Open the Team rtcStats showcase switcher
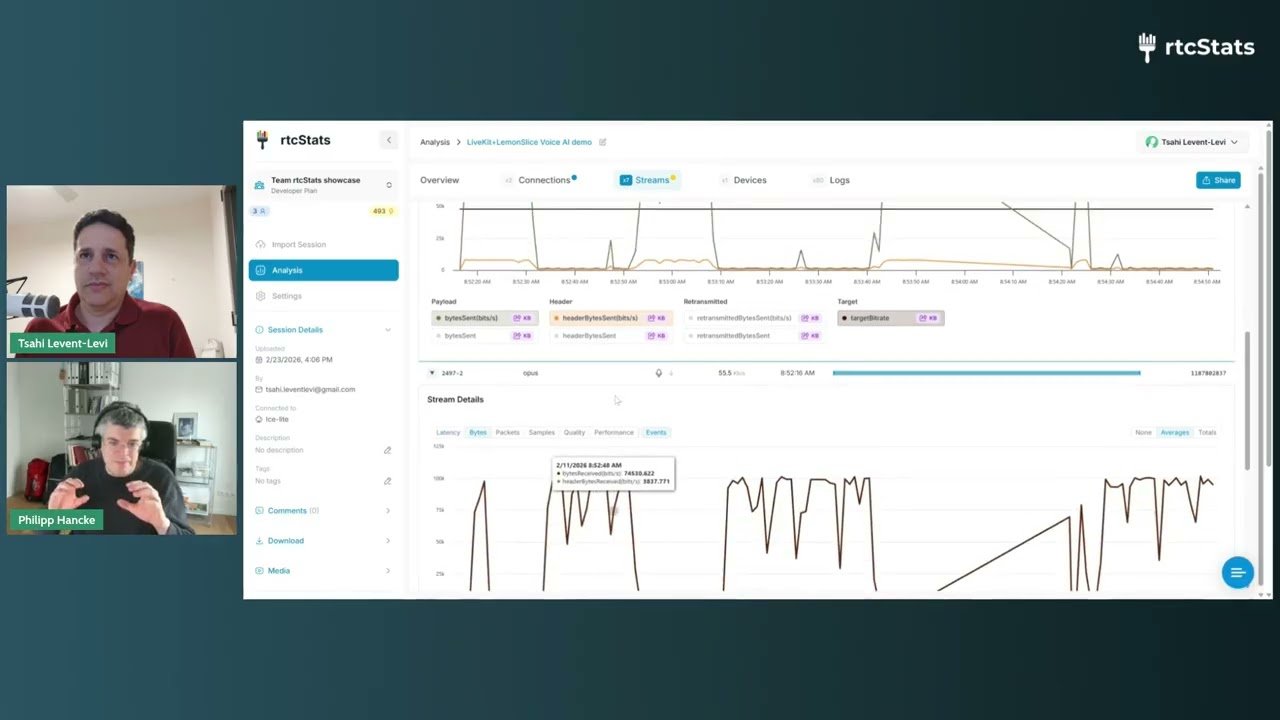The image size is (1280, 720). 323,184
